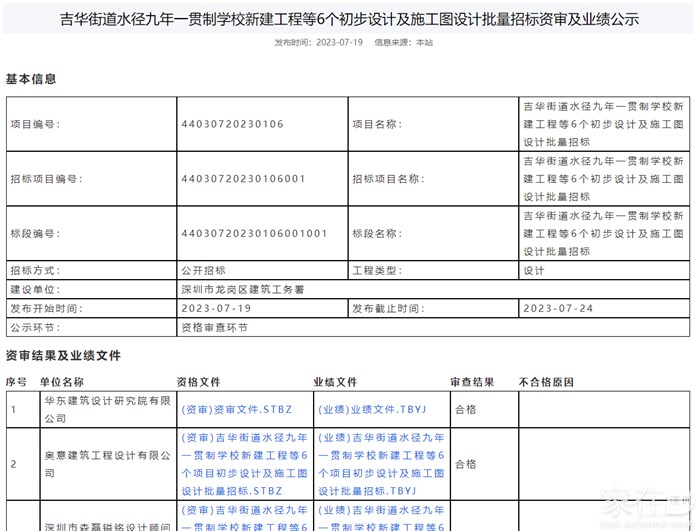Click section number 44030720230106001001 cell
The height and width of the screenshot is (531, 700).
pos(254,234)
